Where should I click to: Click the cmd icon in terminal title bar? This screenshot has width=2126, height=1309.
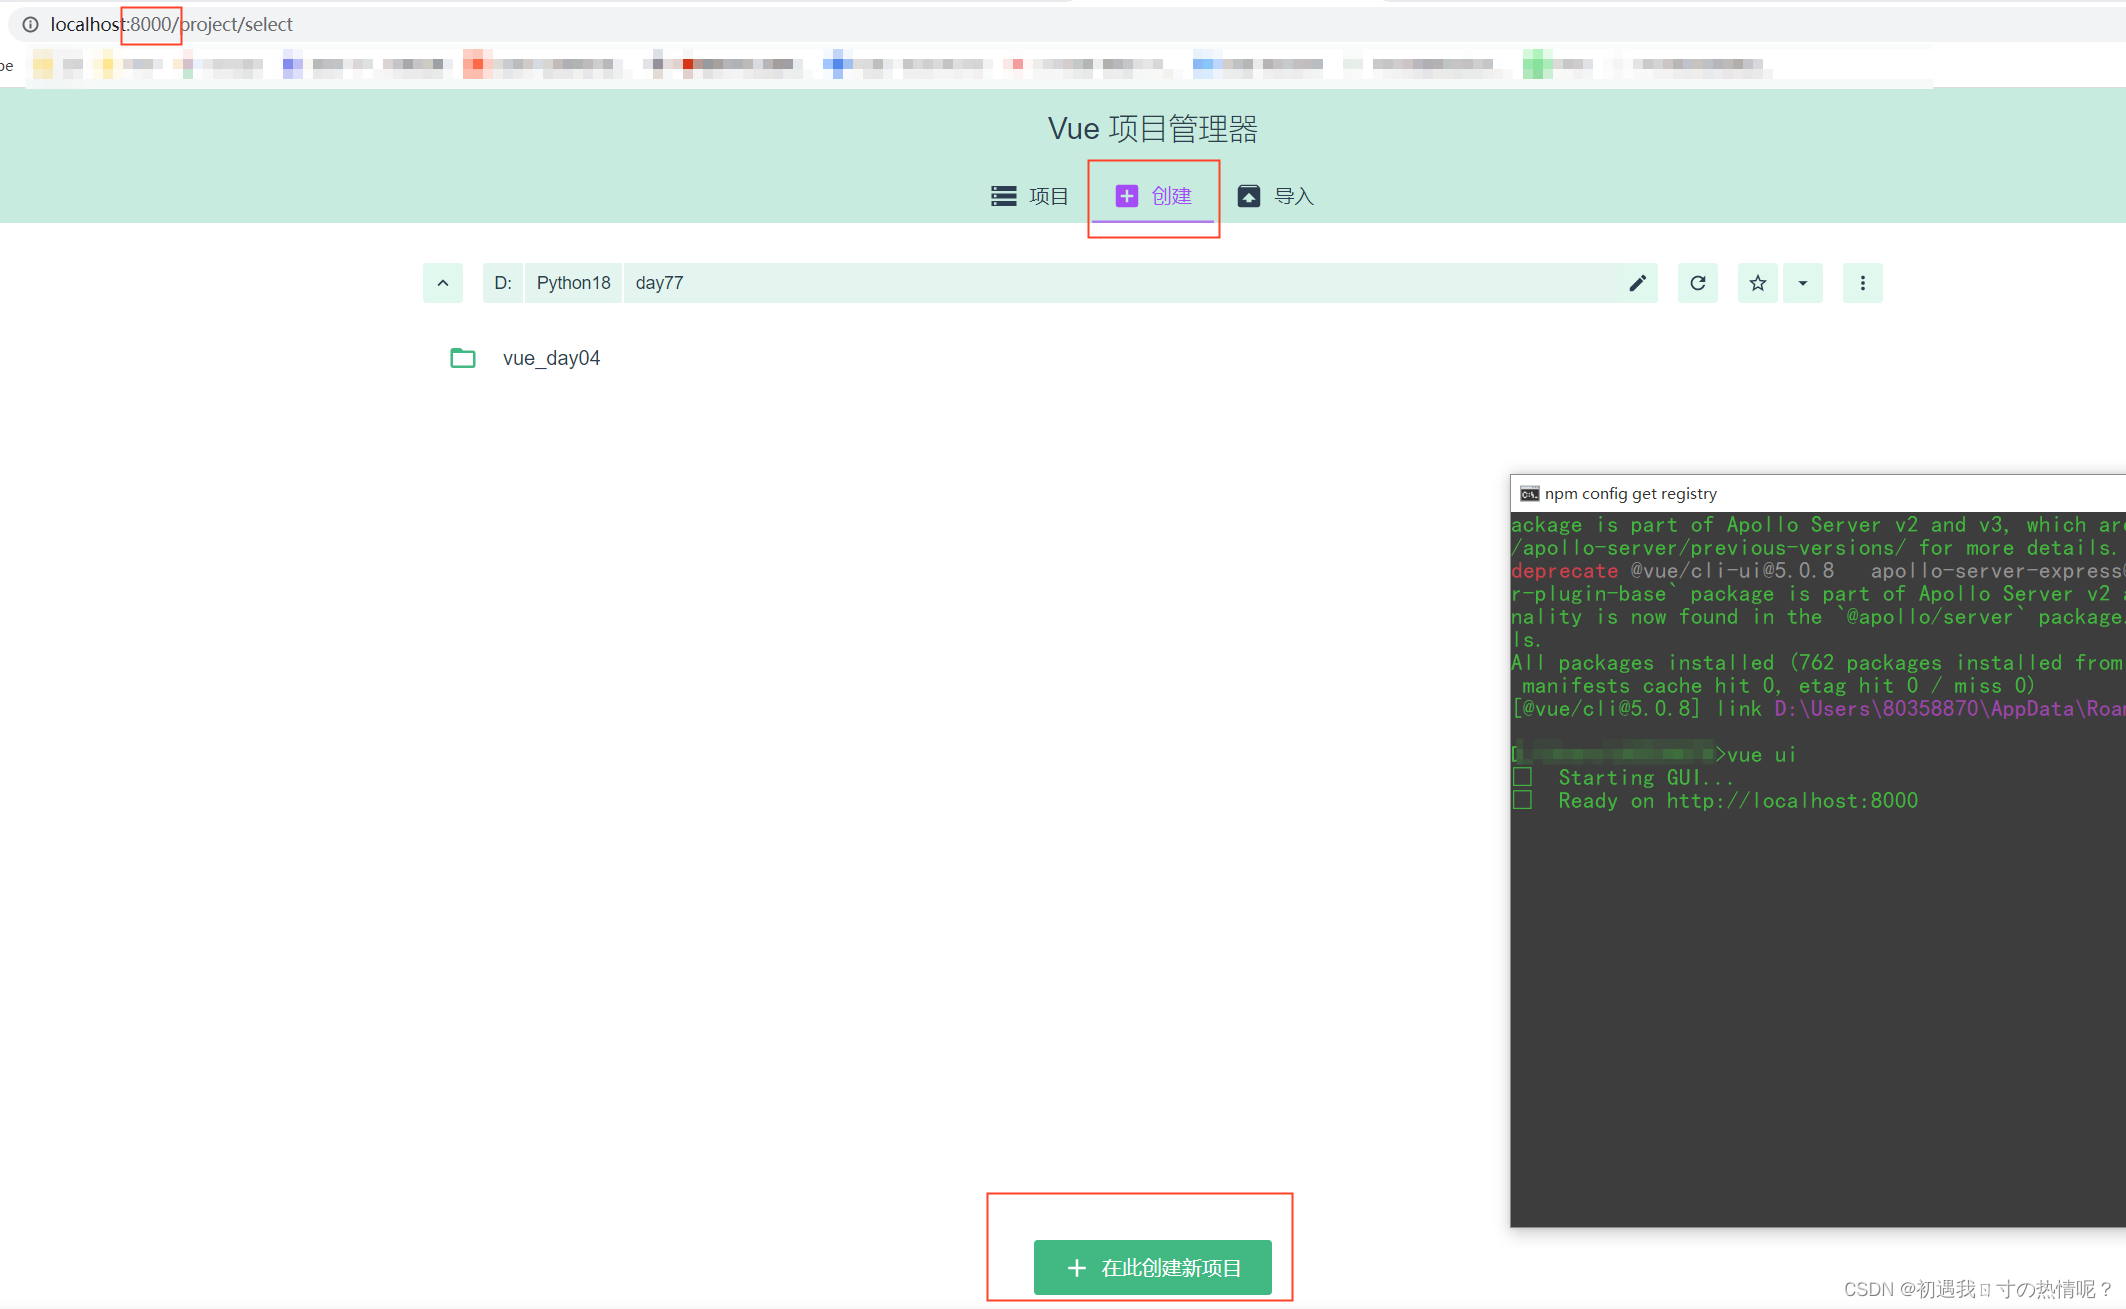click(1530, 494)
